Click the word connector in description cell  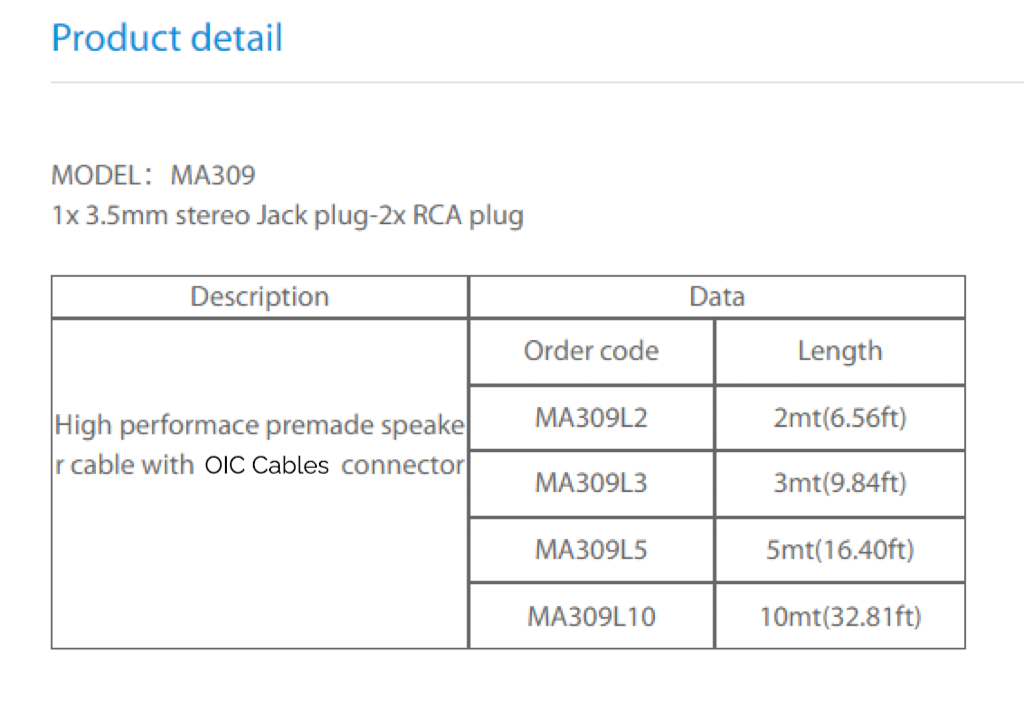(402, 466)
